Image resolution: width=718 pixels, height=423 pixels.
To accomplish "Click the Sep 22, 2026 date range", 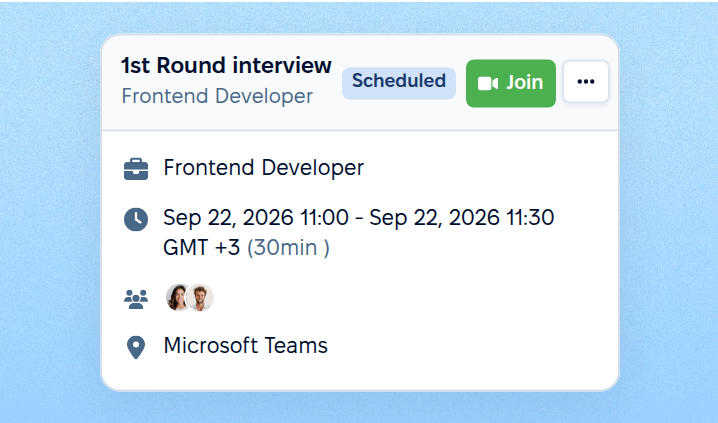I will click(x=359, y=217).
